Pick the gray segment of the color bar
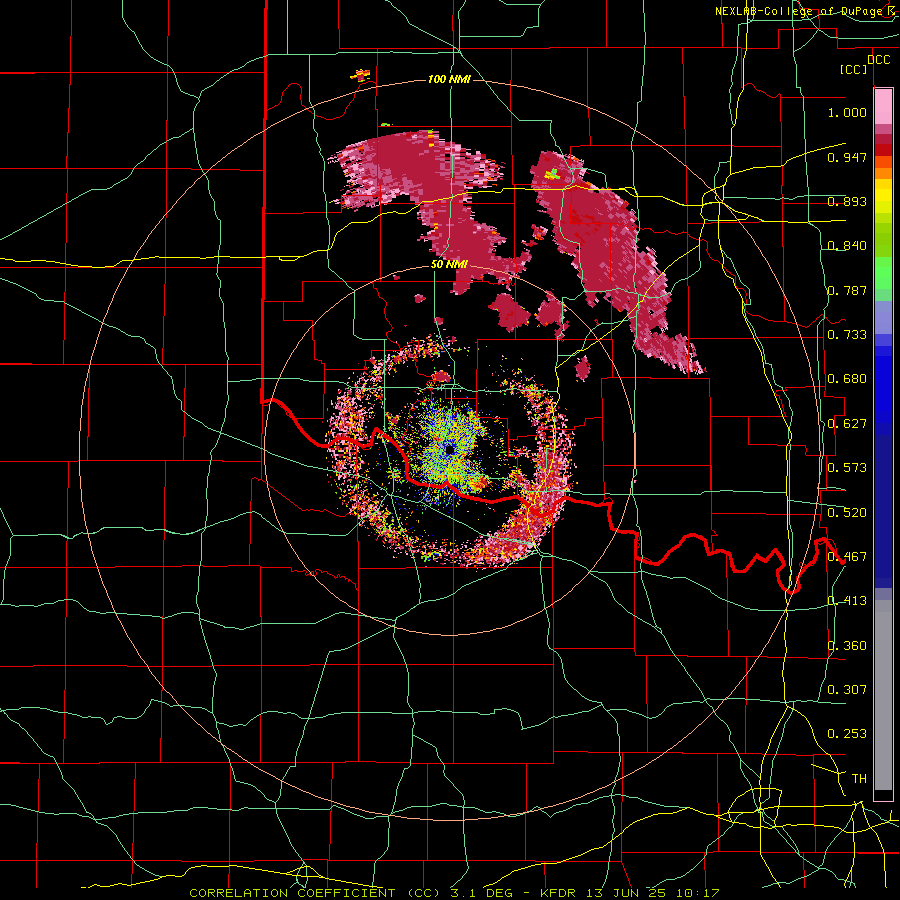900x900 pixels. coord(883,695)
